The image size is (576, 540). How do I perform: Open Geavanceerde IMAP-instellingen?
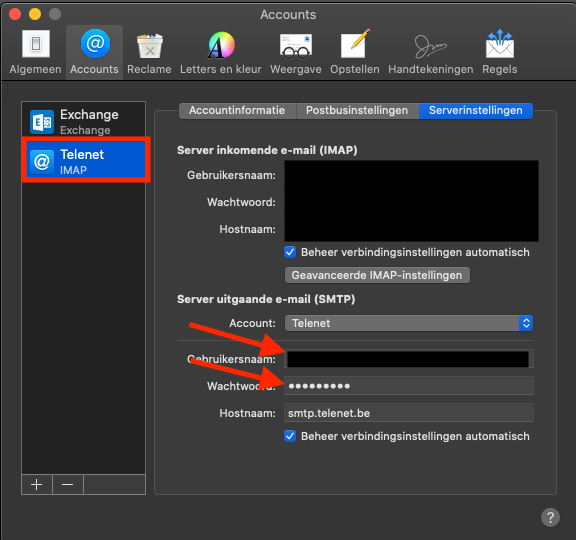coord(377,275)
